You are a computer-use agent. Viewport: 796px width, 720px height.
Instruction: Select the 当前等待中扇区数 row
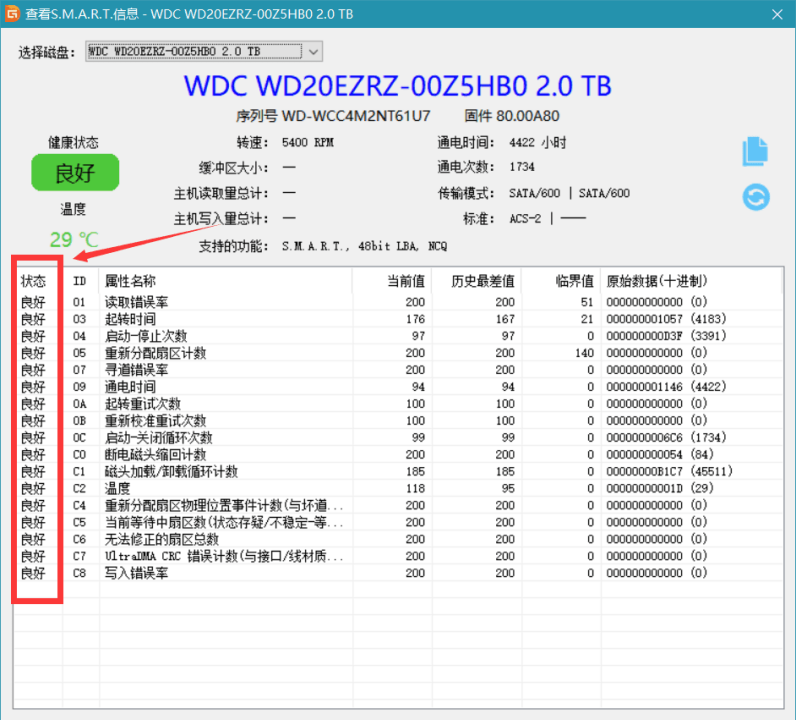tap(398, 522)
